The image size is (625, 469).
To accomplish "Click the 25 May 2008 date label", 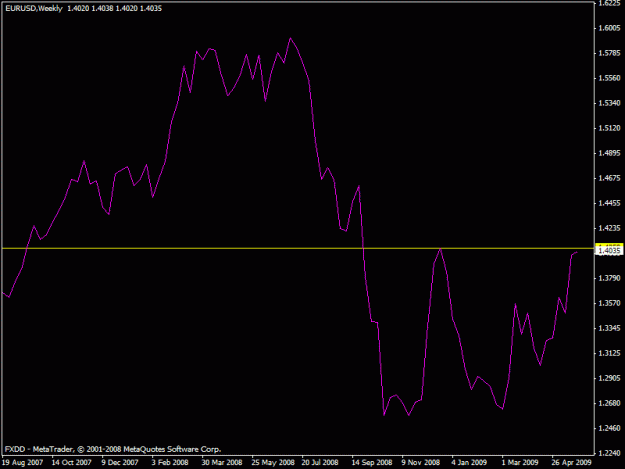I will 273,462.
